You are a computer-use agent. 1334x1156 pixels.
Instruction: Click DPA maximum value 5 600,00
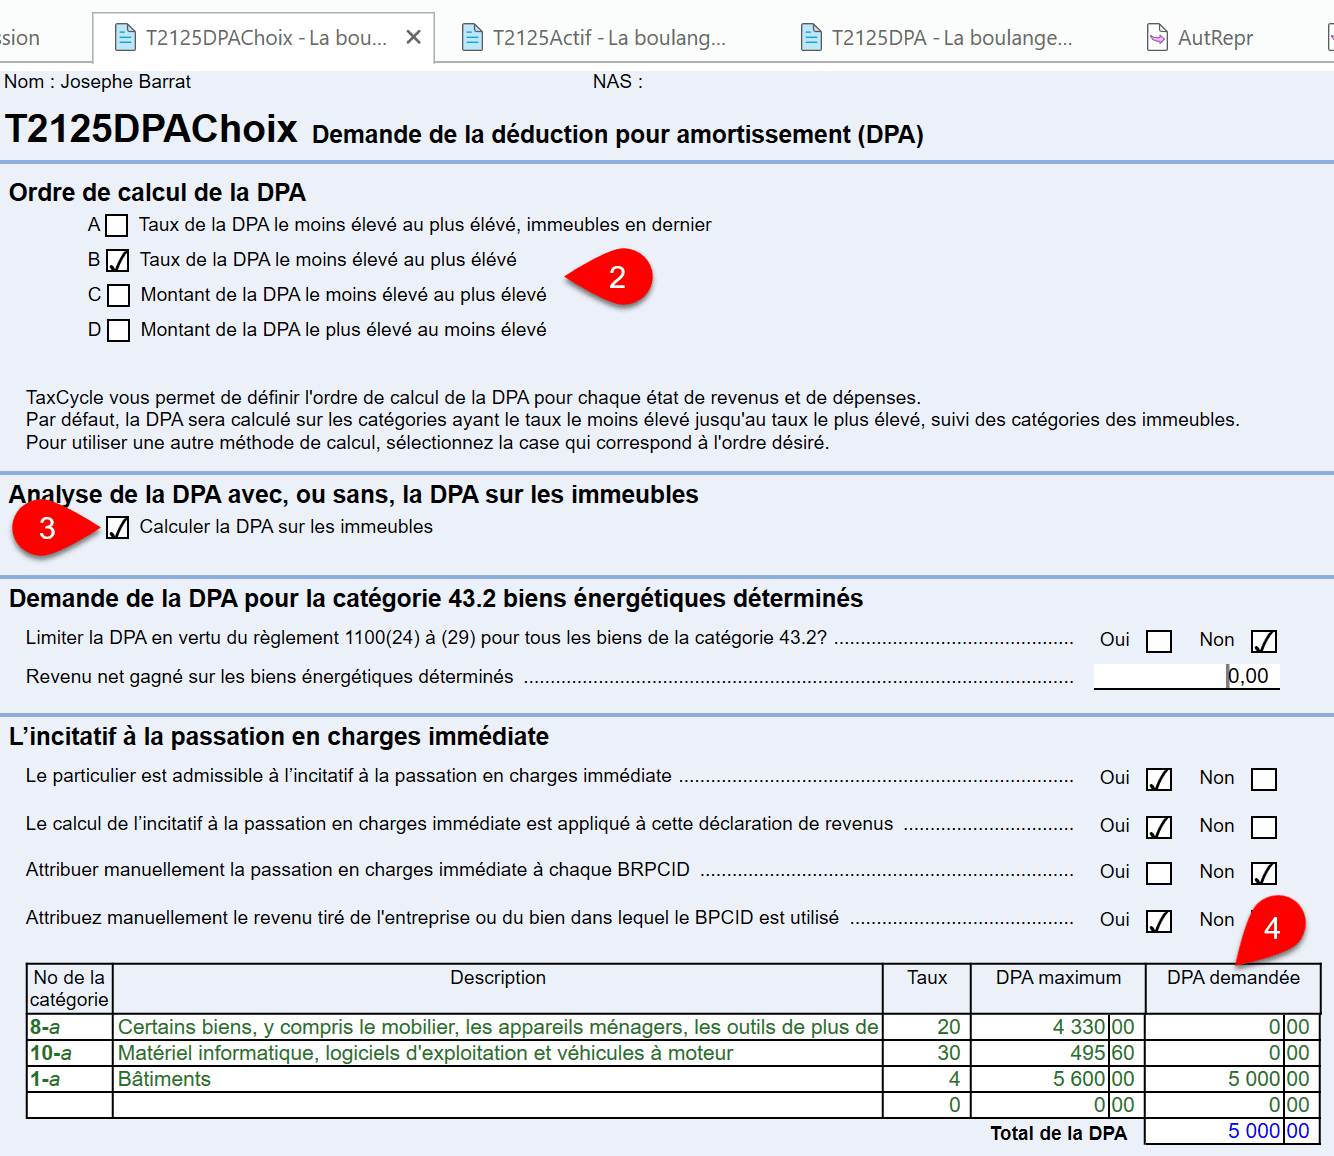pos(1058,1079)
